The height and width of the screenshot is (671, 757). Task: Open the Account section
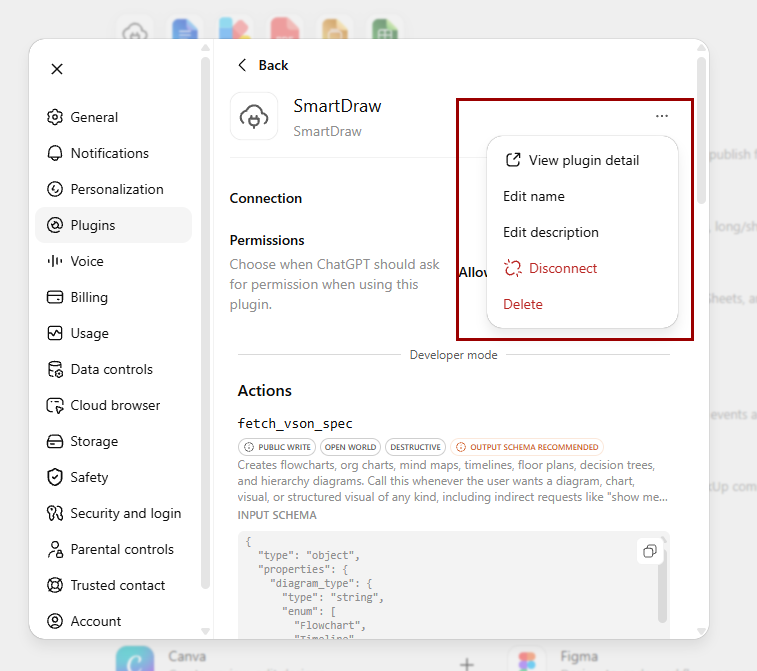(x=113, y=621)
